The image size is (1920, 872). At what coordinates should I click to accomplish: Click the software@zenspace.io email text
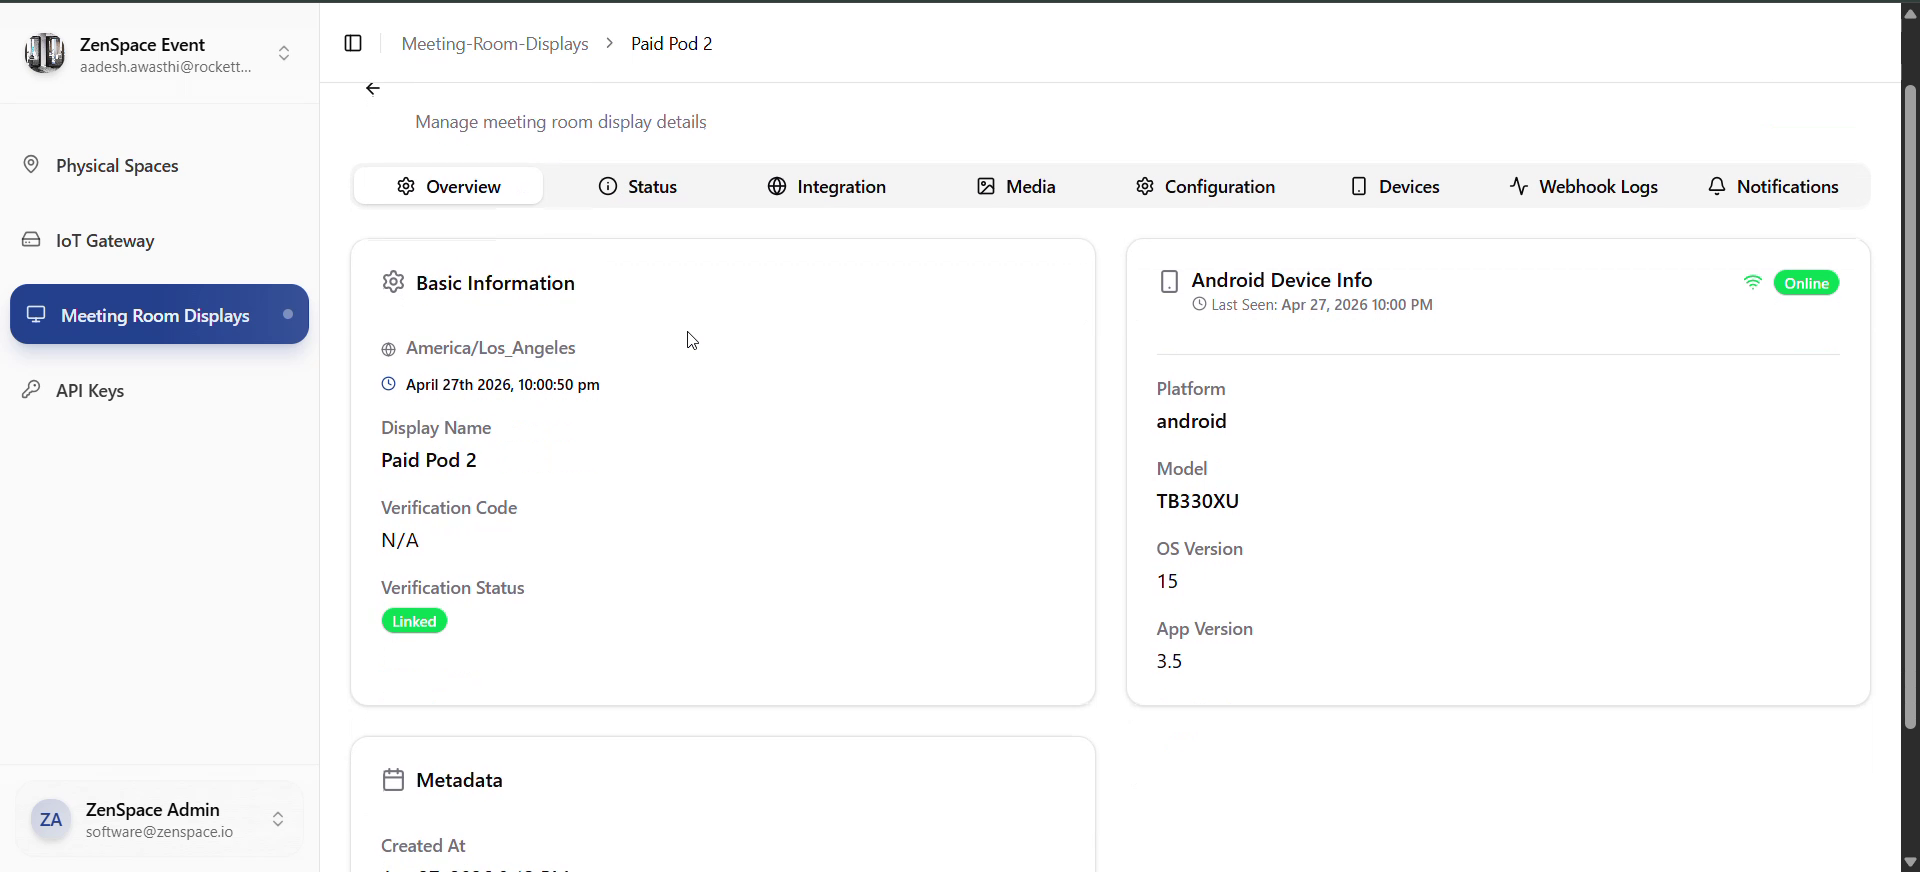159,832
